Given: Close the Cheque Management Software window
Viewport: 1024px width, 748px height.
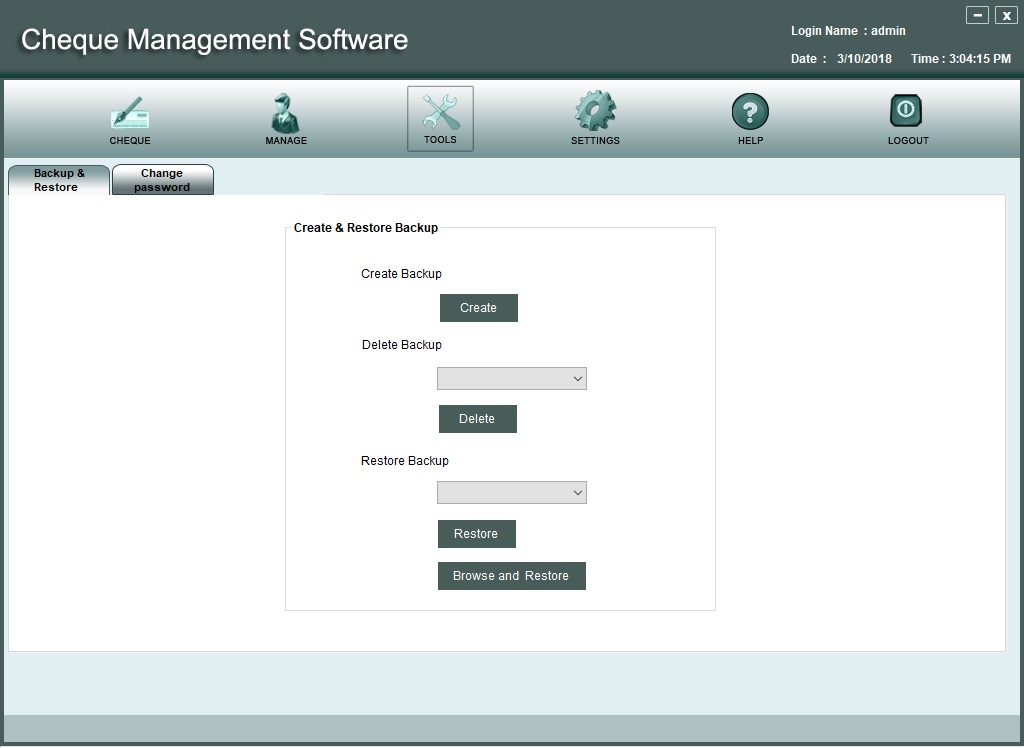Looking at the screenshot, I should tap(1005, 15).
